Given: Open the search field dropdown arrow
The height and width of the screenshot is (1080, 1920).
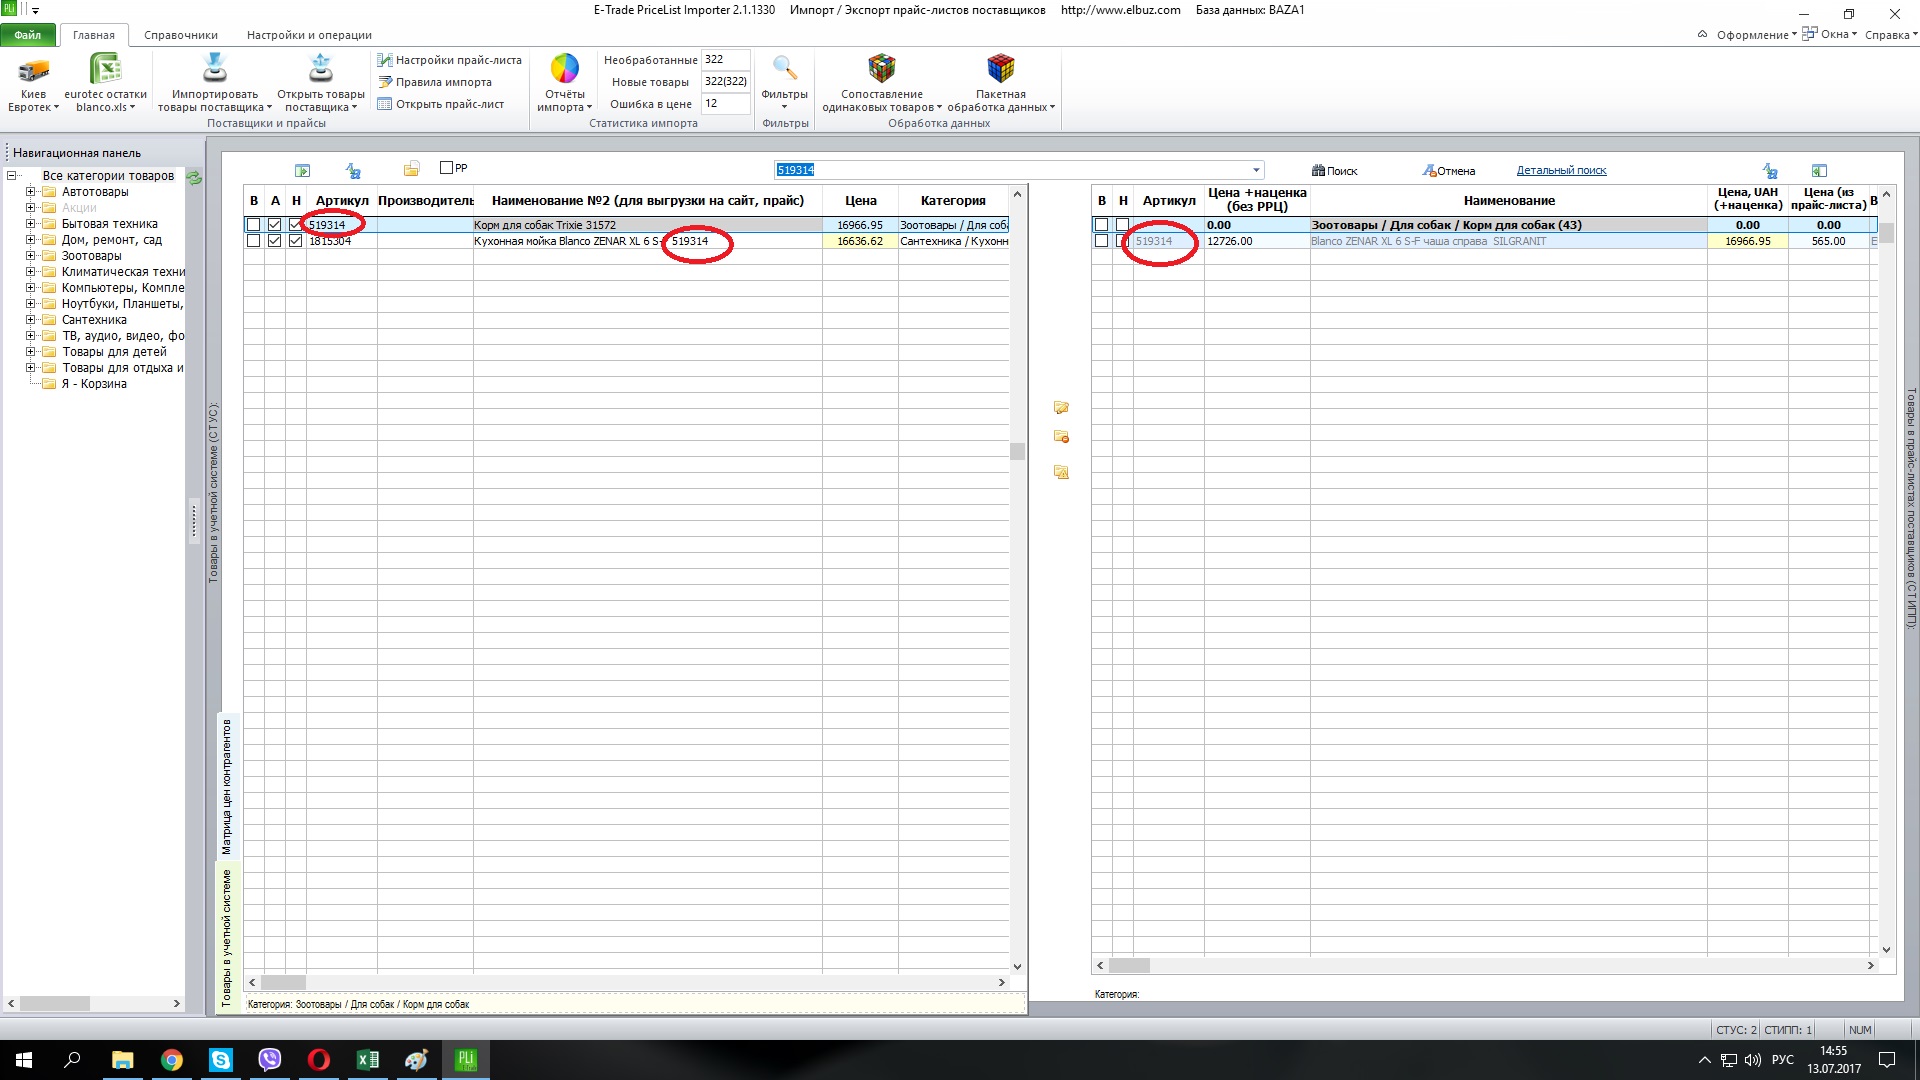Looking at the screenshot, I should pyautogui.click(x=1256, y=170).
